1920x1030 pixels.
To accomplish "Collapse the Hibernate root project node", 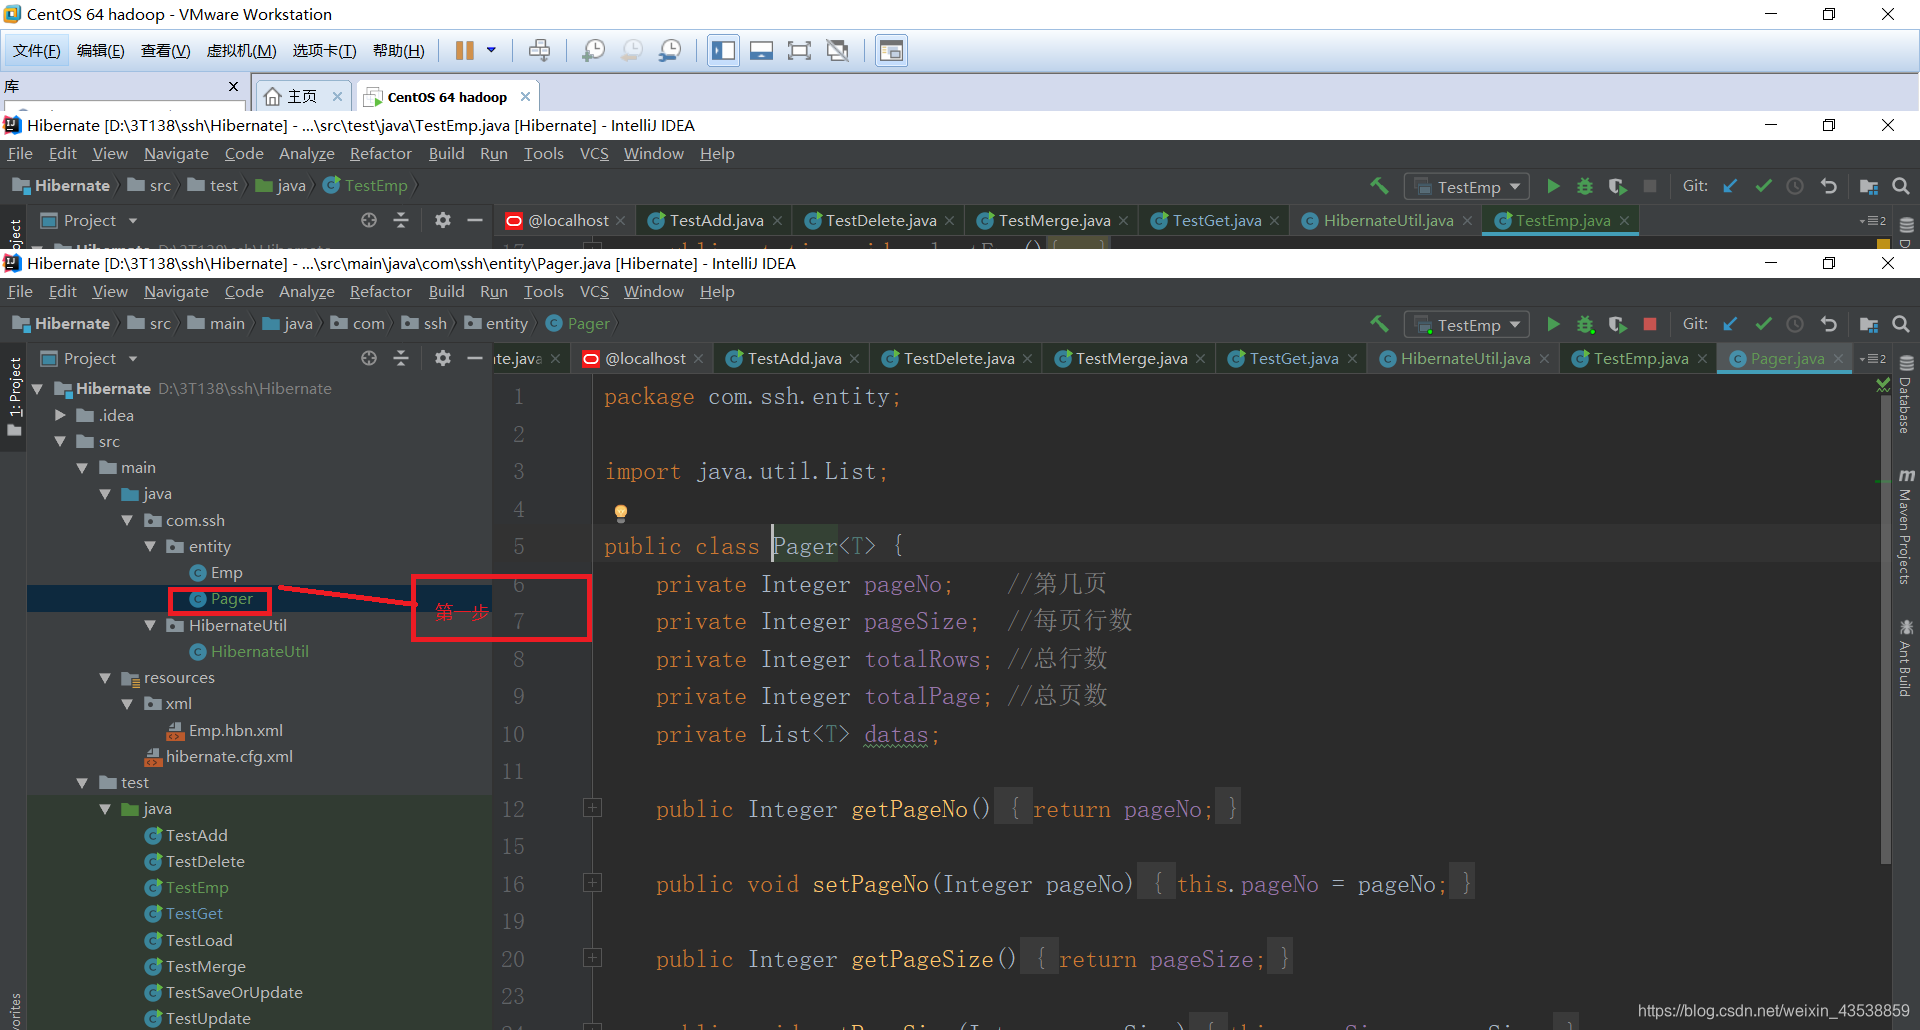I will [38, 389].
